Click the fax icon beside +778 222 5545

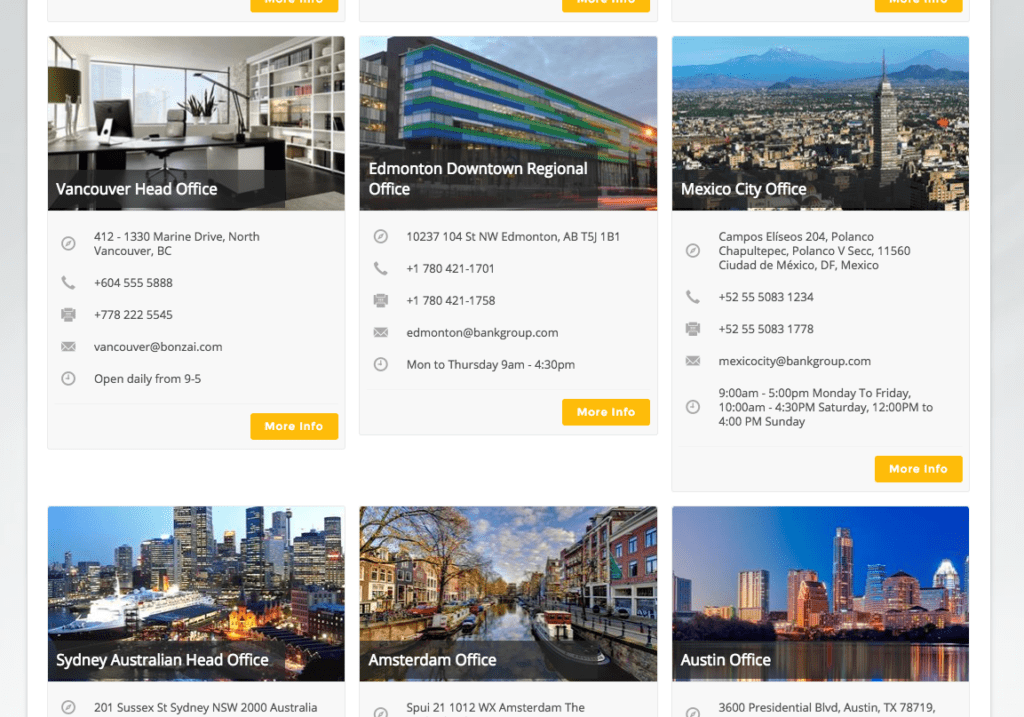pyautogui.click(x=68, y=315)
